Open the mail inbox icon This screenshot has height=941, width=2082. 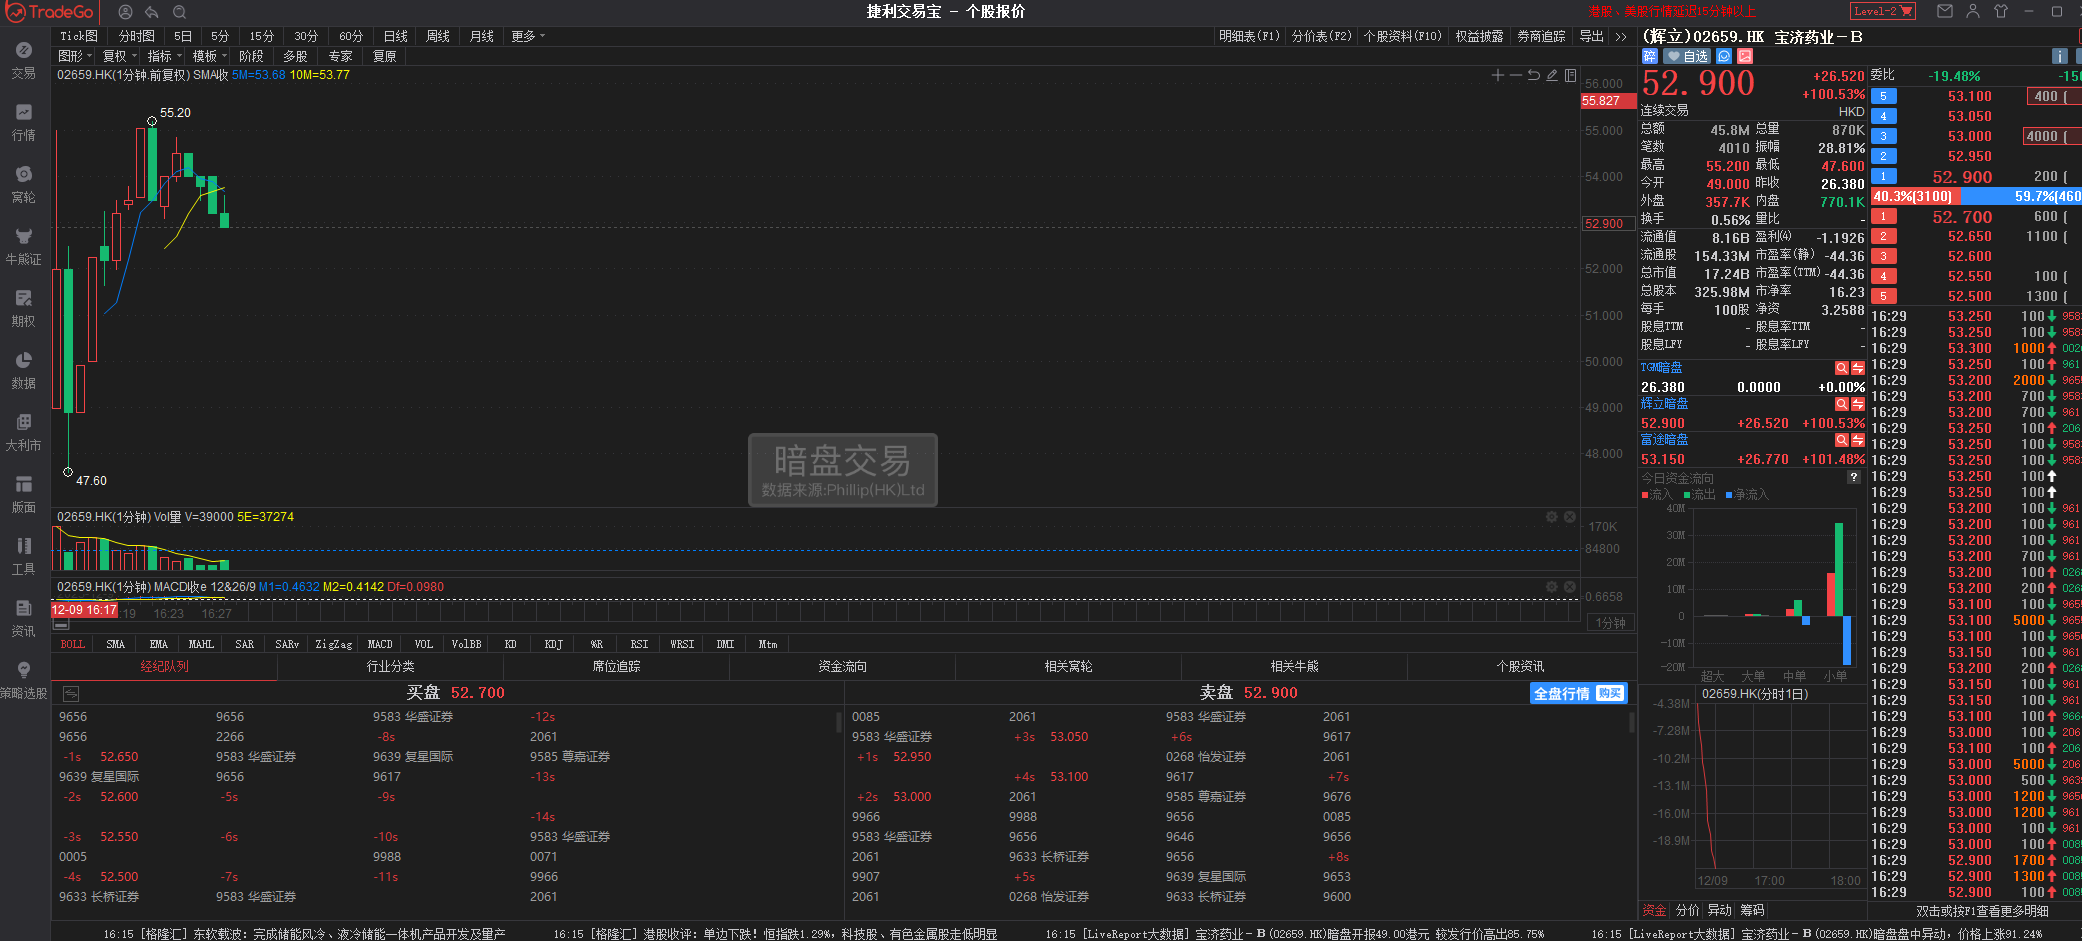pyautogui.click(x=1945, y=12)
